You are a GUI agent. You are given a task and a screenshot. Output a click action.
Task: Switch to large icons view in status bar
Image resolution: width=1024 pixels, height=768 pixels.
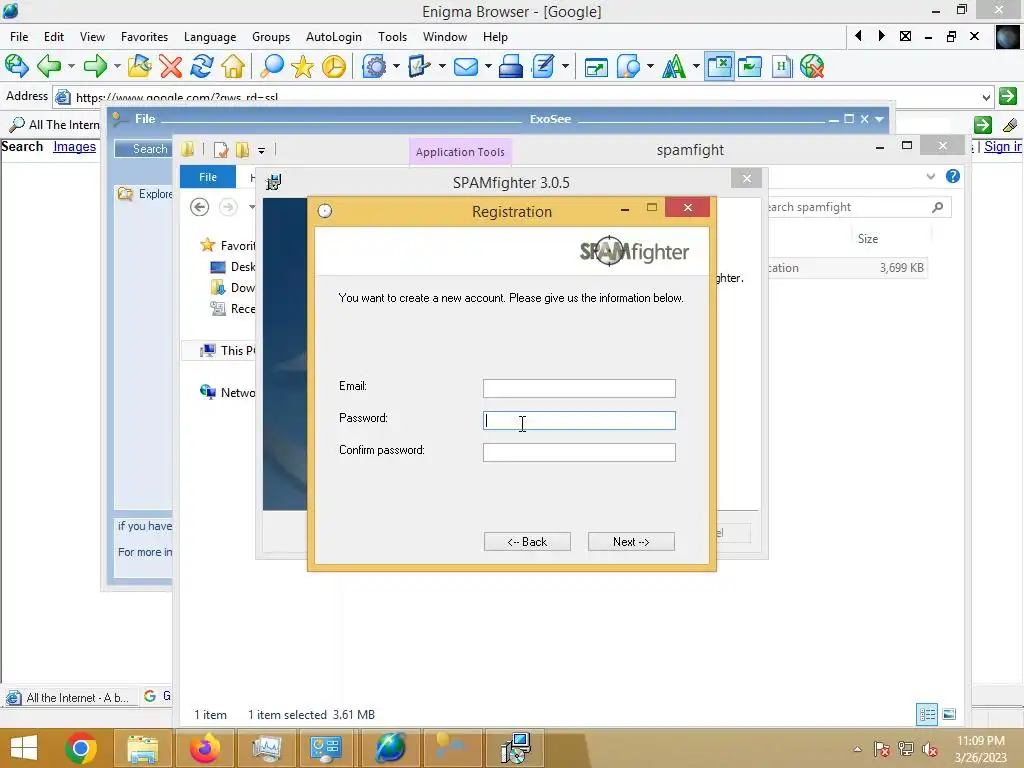coord(950,714)
